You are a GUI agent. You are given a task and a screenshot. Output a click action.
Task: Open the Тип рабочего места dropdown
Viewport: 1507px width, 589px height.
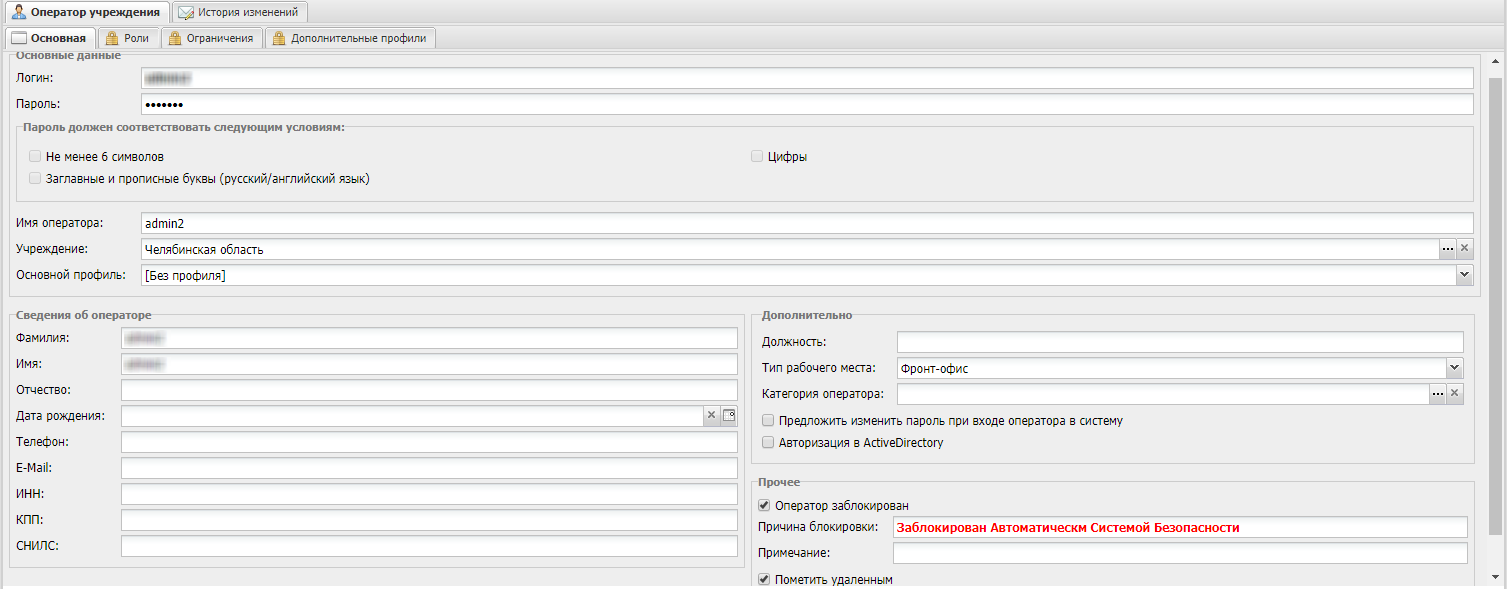click(x=1454, y=369)
